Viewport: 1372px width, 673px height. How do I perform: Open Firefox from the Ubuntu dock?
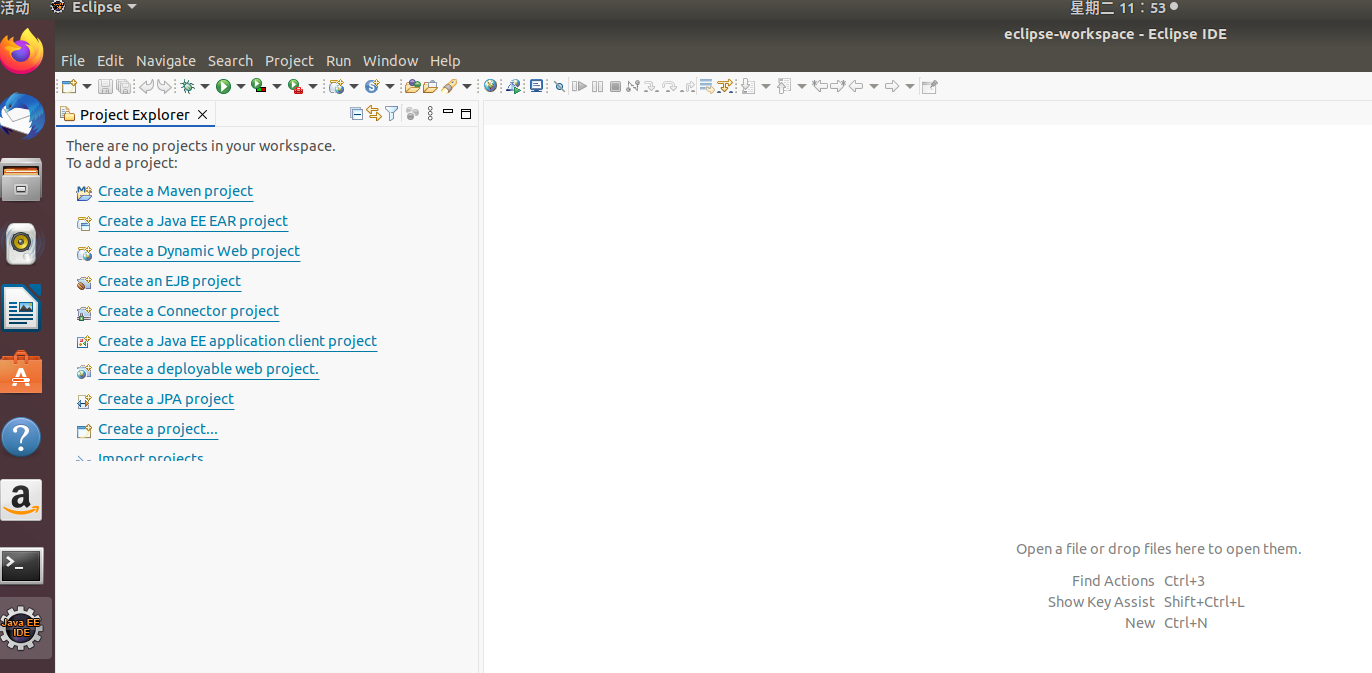[x=22, y=50]
